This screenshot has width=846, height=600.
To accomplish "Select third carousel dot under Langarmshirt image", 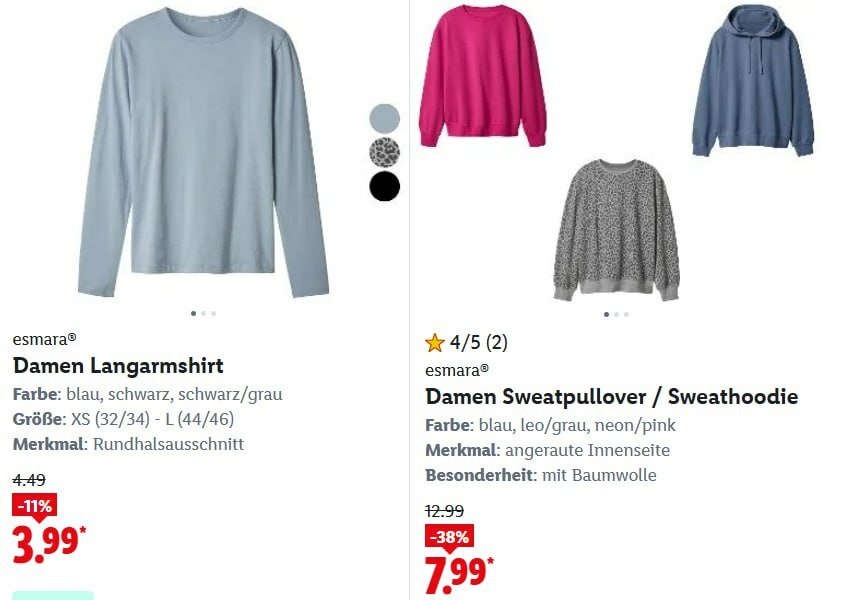I will click(x=214, y=313).
